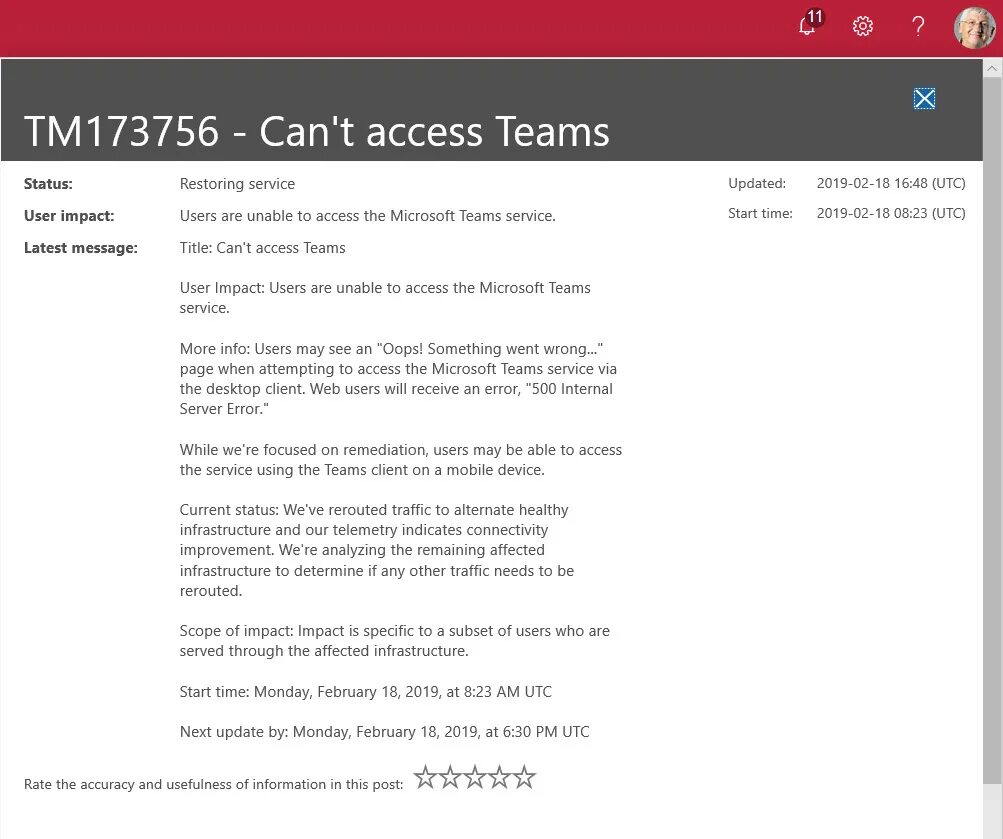1003x839 pixels.
Task: Click the 'Updated:' label
Action: point(757,184)
